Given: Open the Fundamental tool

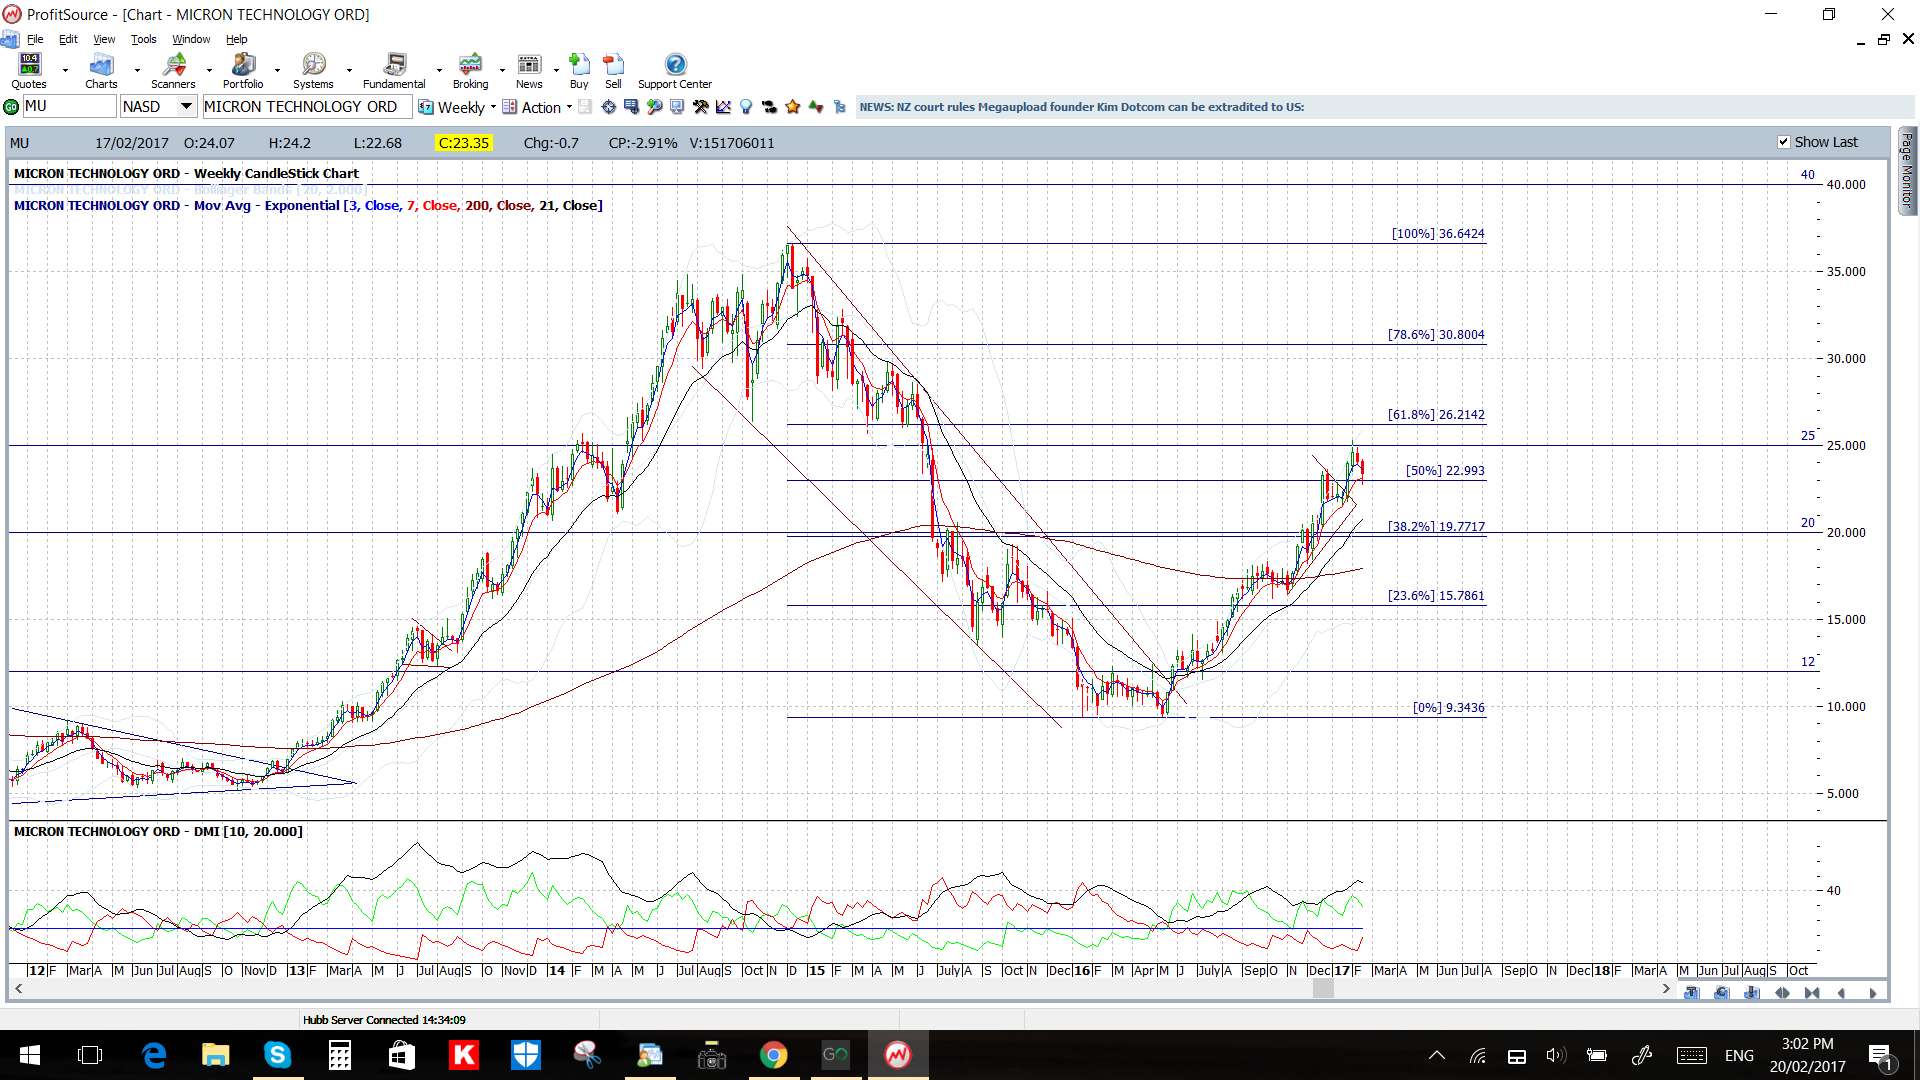Looking at the screenshot, I should [x=394, y=71].
